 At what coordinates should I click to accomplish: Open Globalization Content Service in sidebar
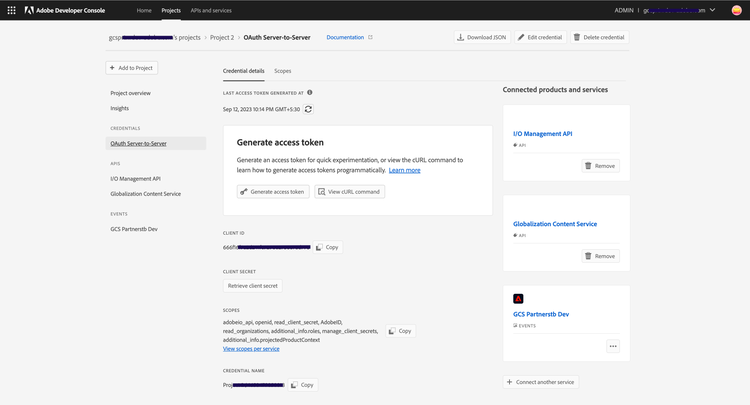(145, 194)
